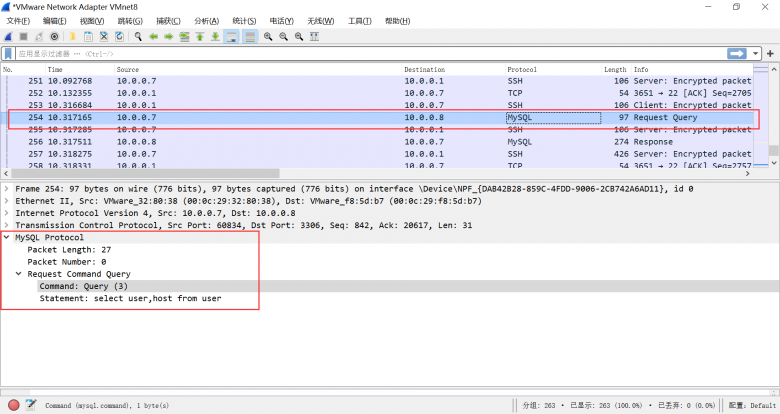The width and height of the screenshot is (780, 414).
Task: Sort by the Length column header
Action: coord(616,70)
